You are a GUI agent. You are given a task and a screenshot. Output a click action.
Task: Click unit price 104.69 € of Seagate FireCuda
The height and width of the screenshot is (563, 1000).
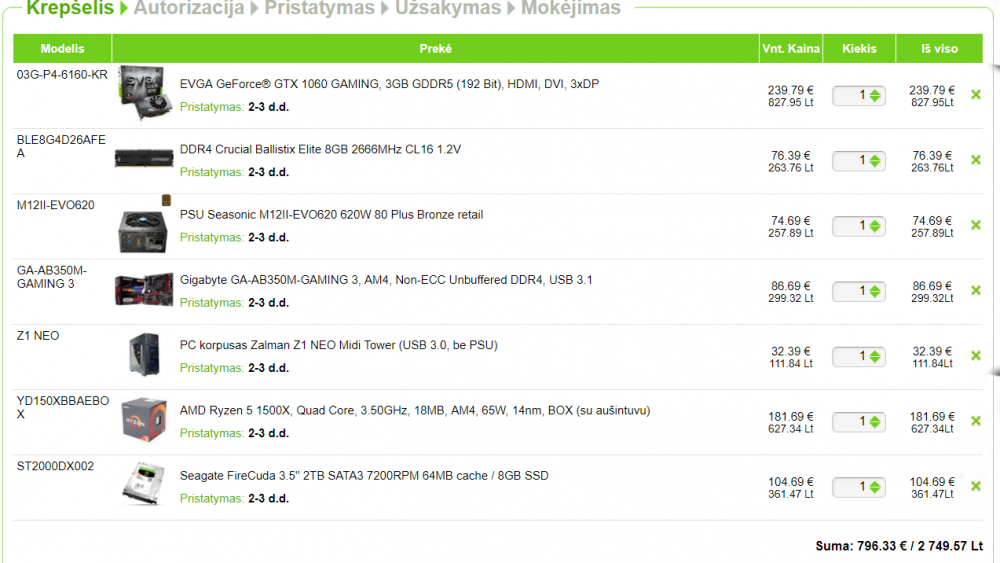coord(791,481)
